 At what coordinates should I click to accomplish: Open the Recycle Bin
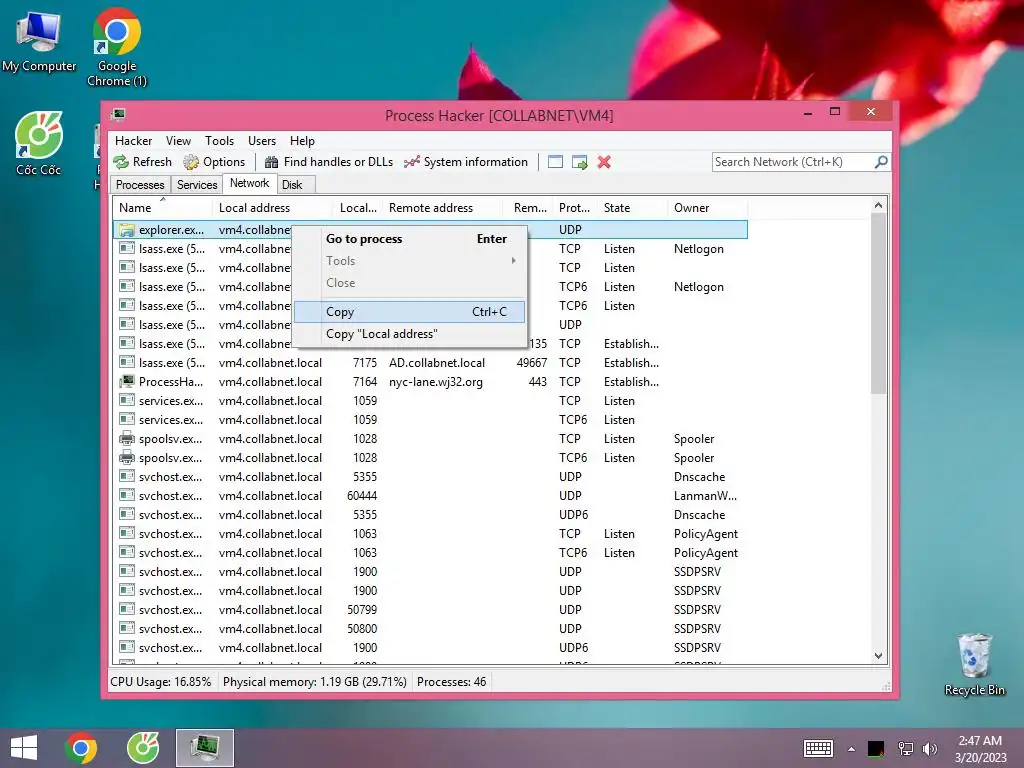click(x=974, y=664)
